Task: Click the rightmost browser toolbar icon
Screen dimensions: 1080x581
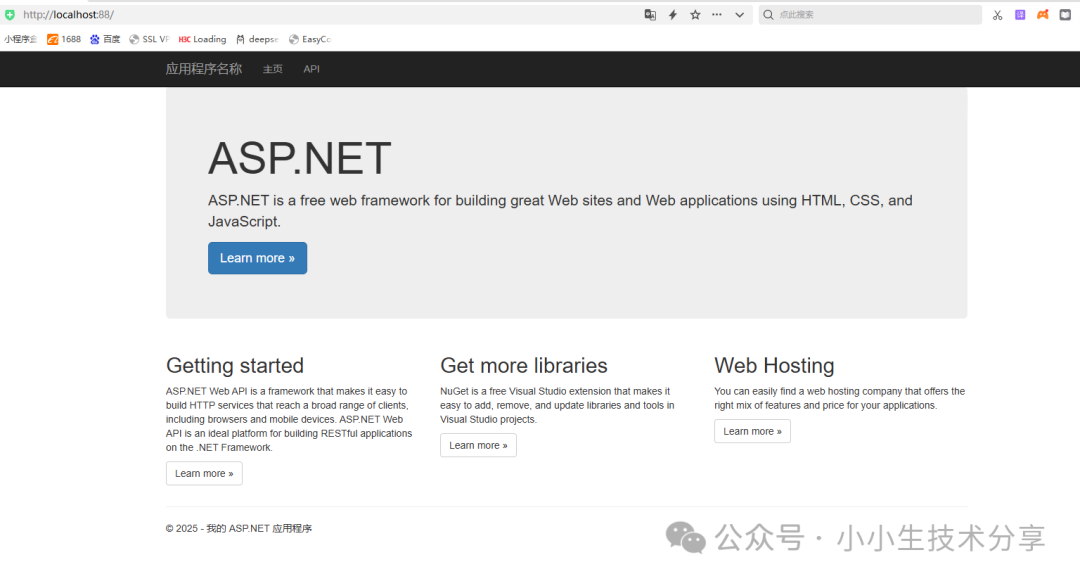Action: [1065, 15]
